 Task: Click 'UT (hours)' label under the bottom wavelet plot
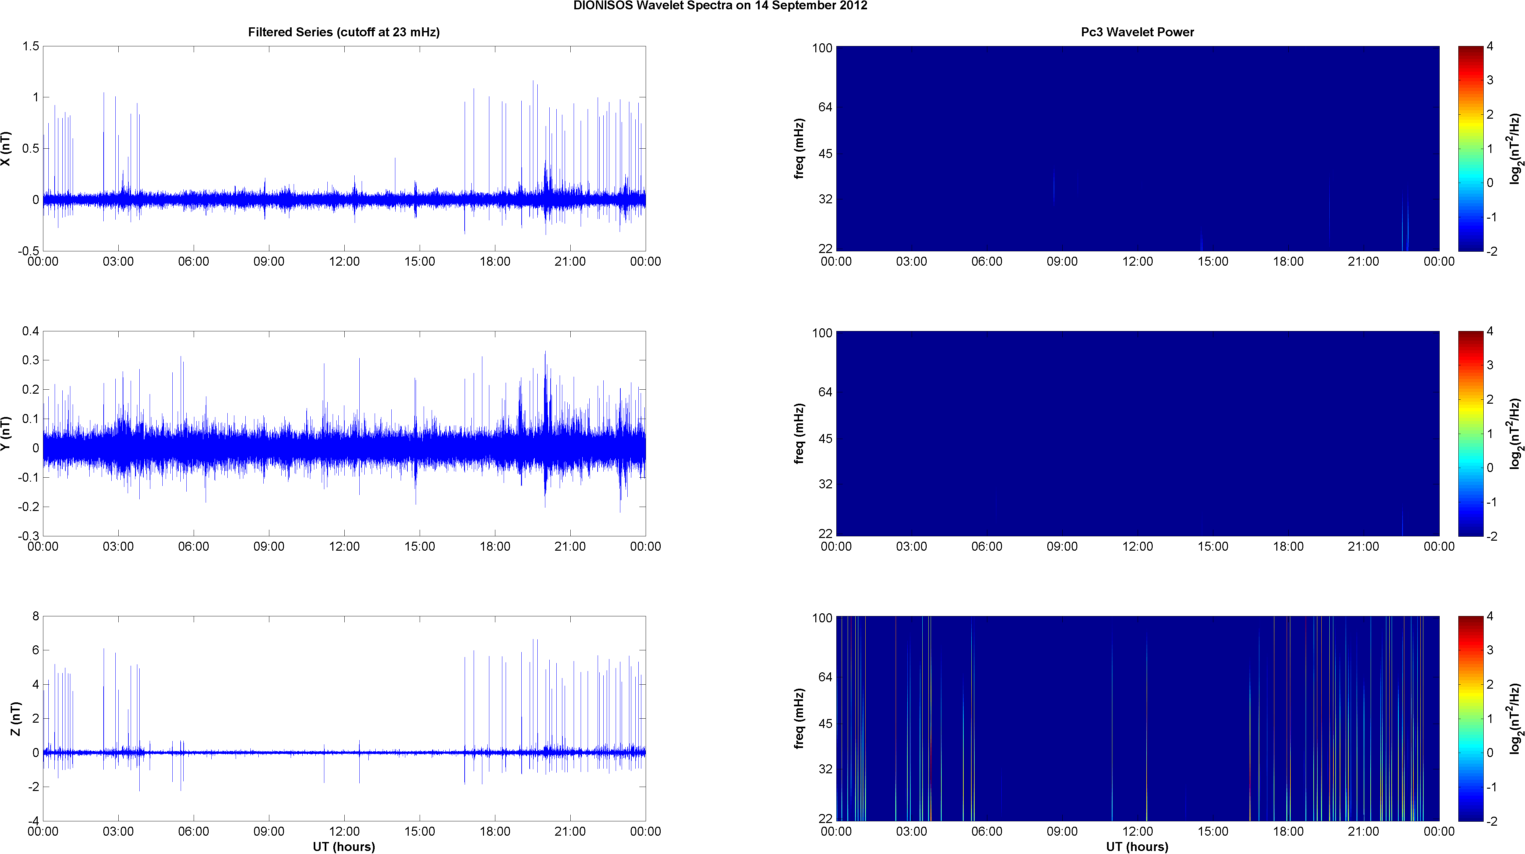coord(1137,846)
